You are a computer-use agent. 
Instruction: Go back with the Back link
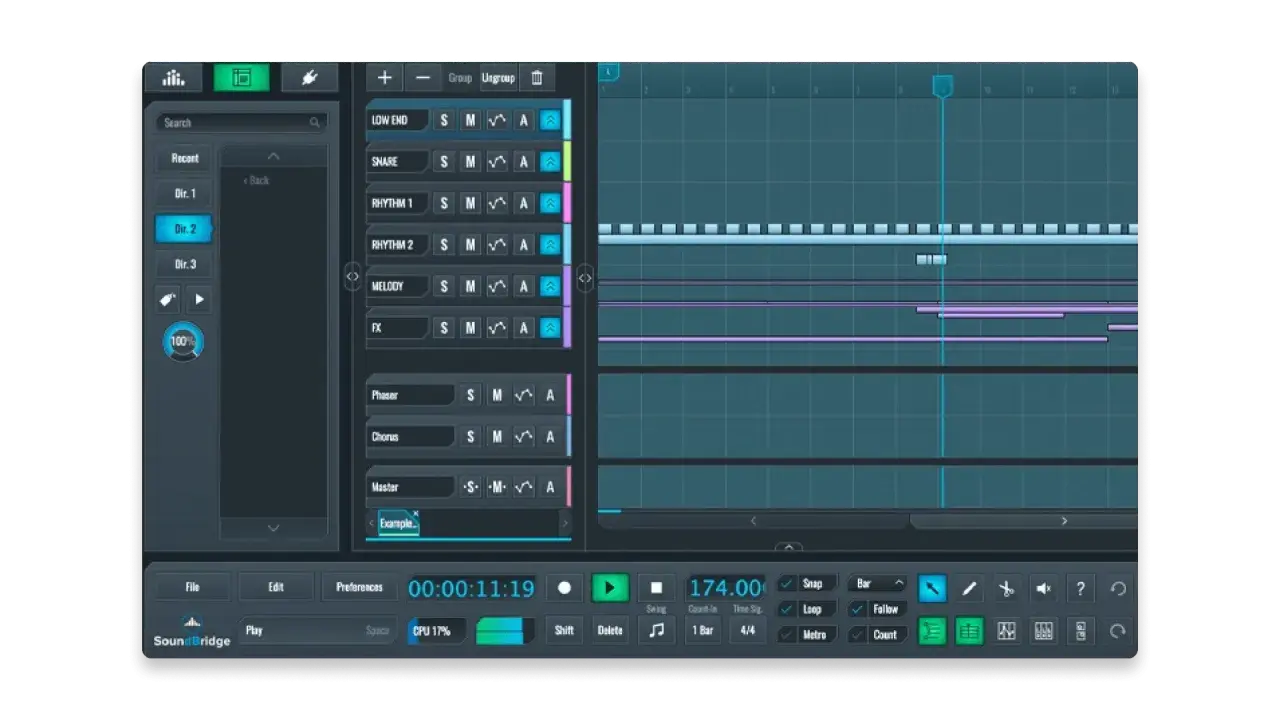tap(256, 181)
